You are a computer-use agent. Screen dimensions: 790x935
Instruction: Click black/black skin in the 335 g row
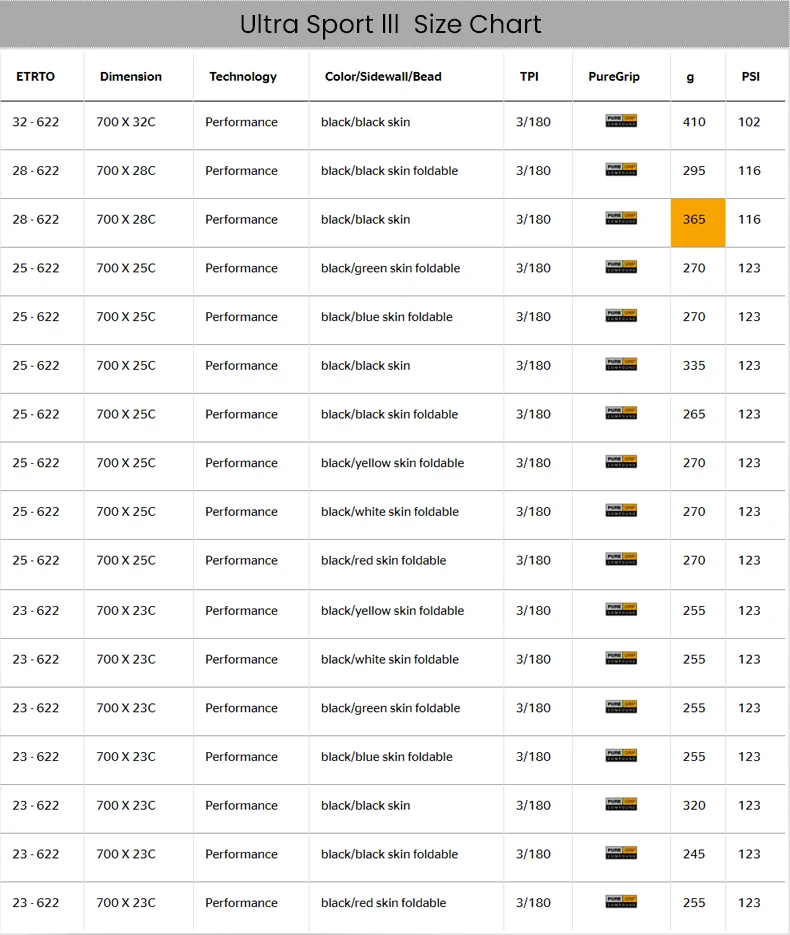point(365,366)
